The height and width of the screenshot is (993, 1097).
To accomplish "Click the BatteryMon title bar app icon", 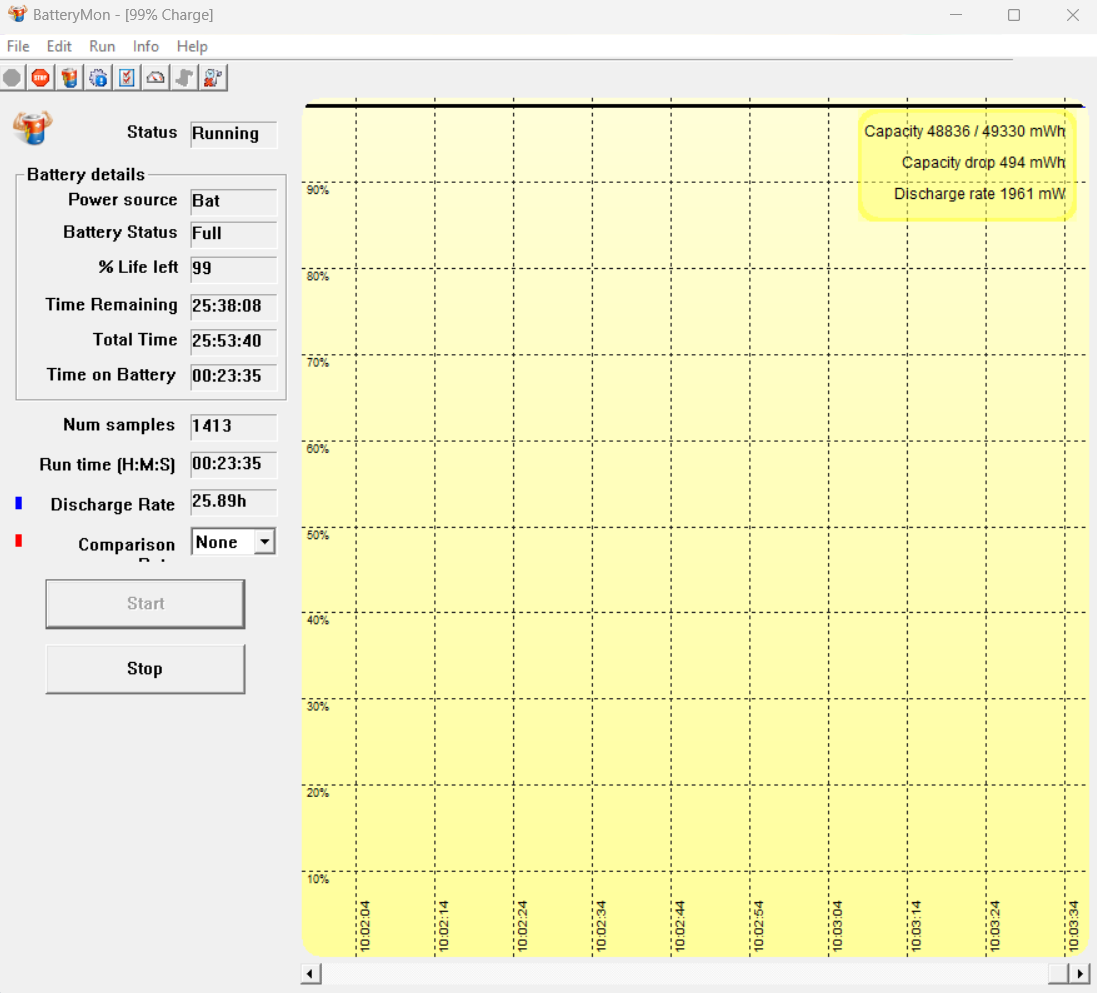I will (x=17, y=14).
